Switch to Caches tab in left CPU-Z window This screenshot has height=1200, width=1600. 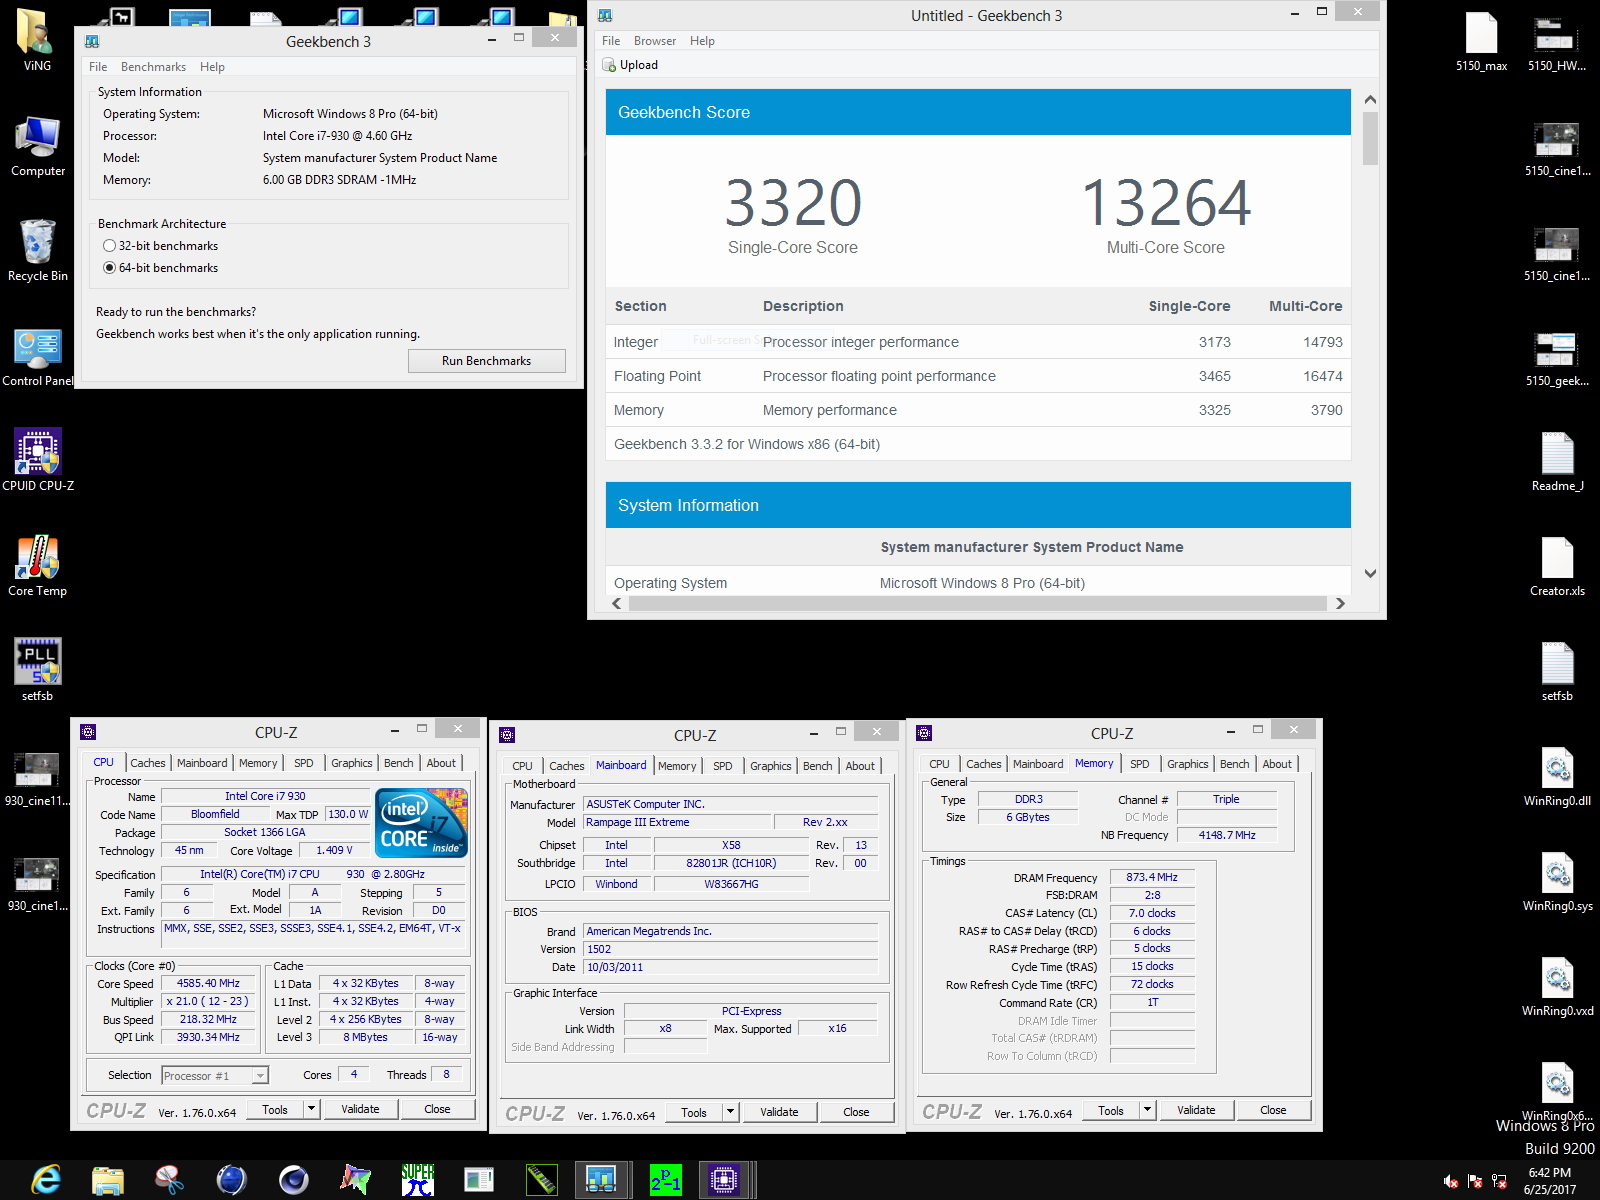[148, 763]
